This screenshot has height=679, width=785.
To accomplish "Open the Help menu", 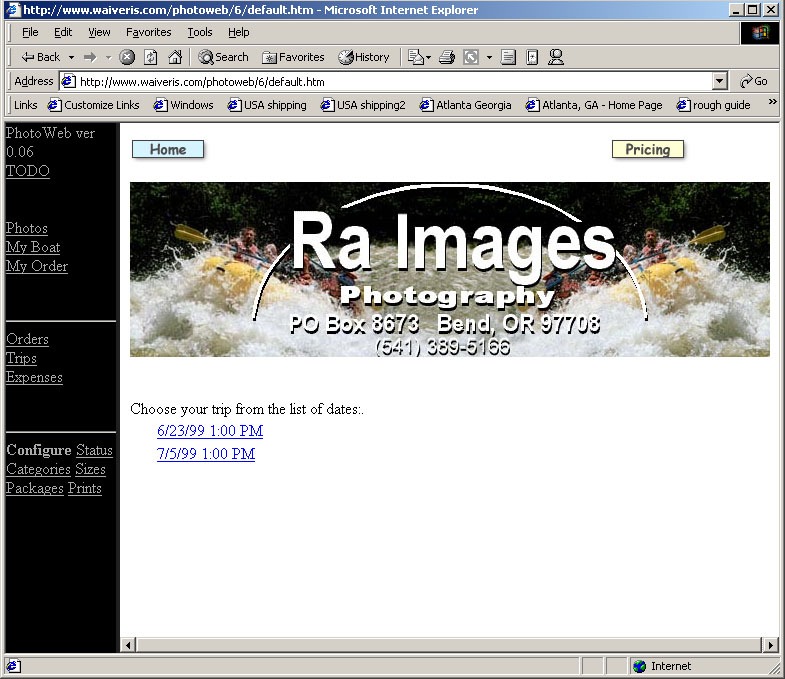I will 238,32.
